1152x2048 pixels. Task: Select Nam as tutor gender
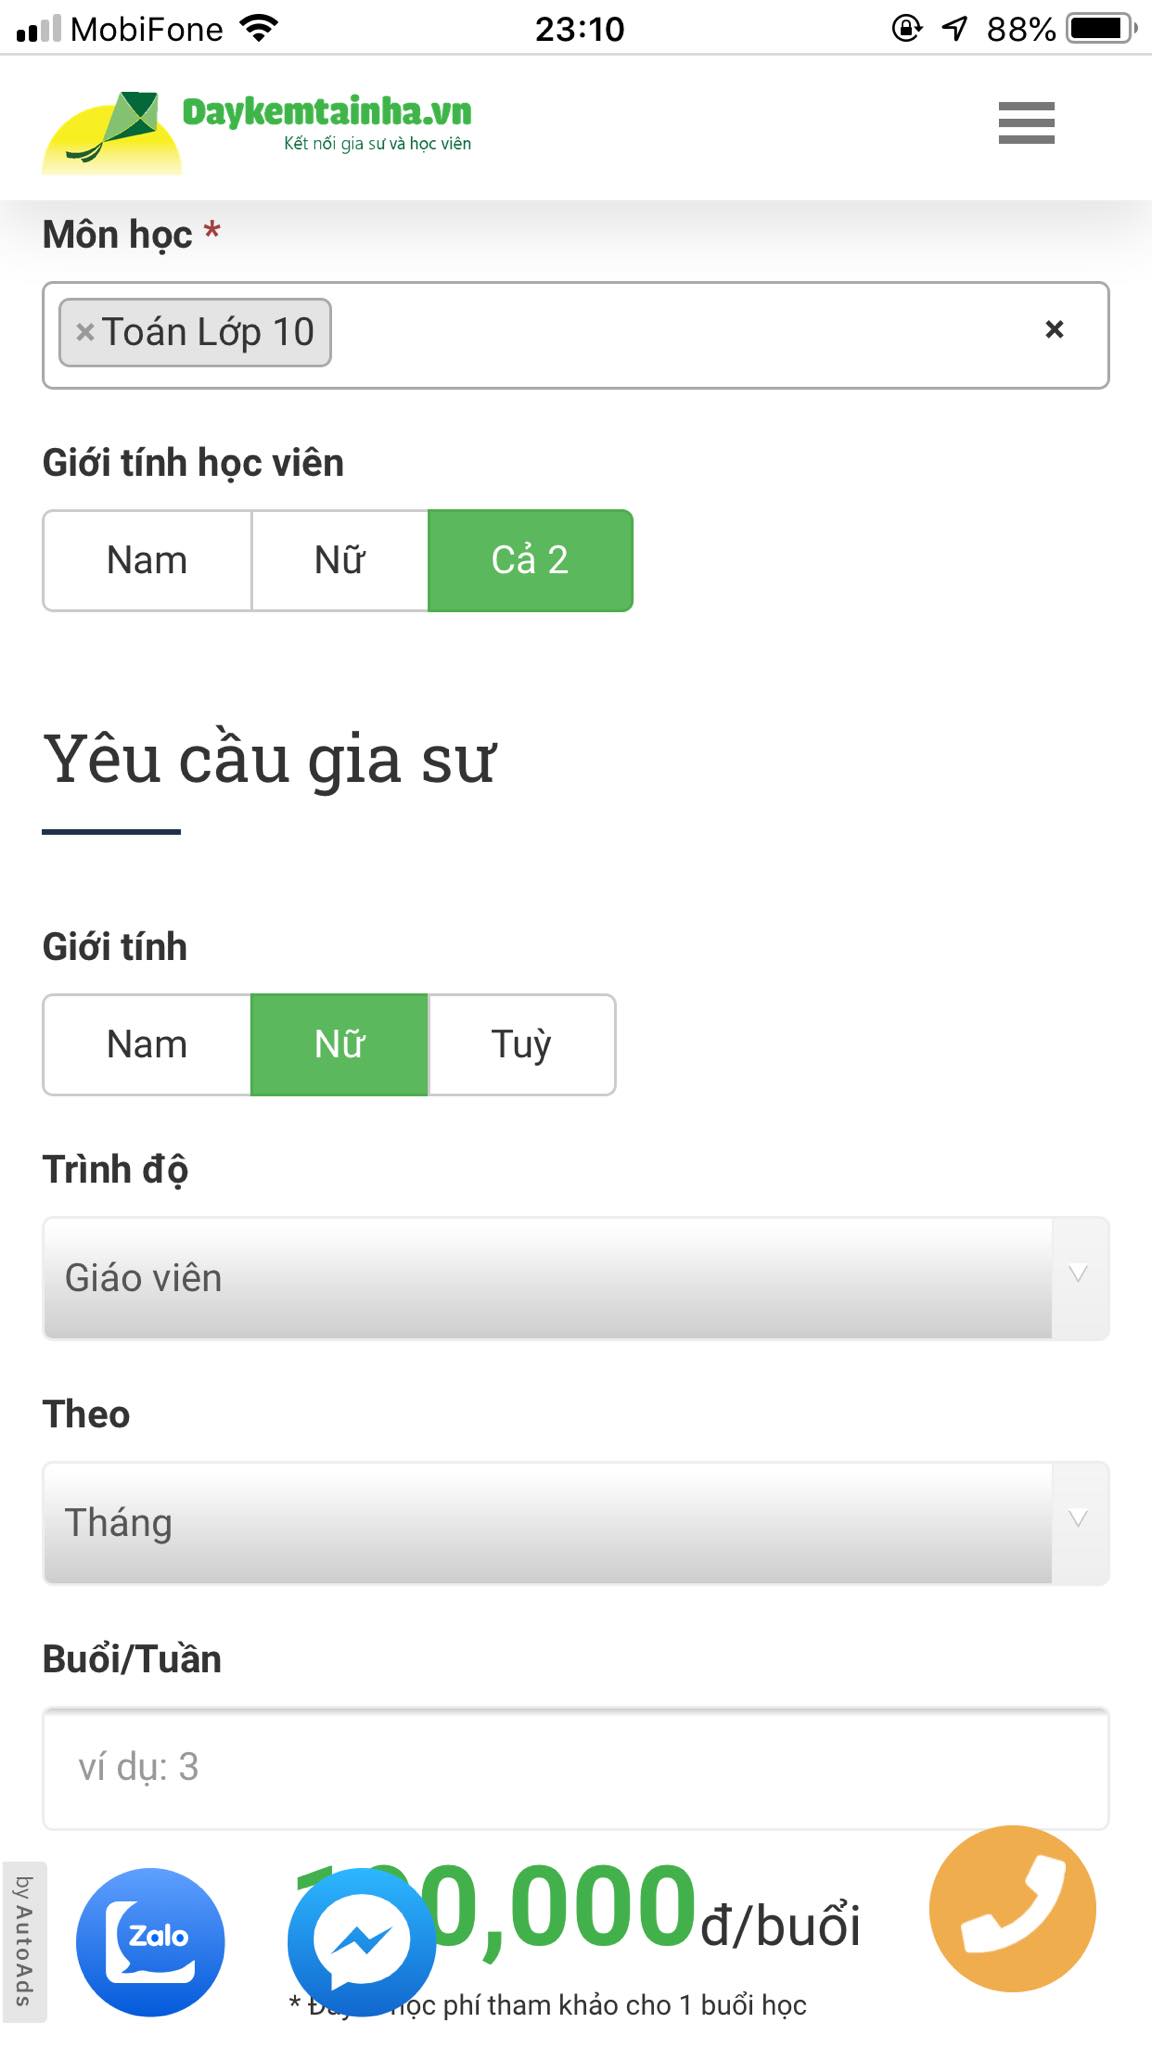coord(147,1045)
